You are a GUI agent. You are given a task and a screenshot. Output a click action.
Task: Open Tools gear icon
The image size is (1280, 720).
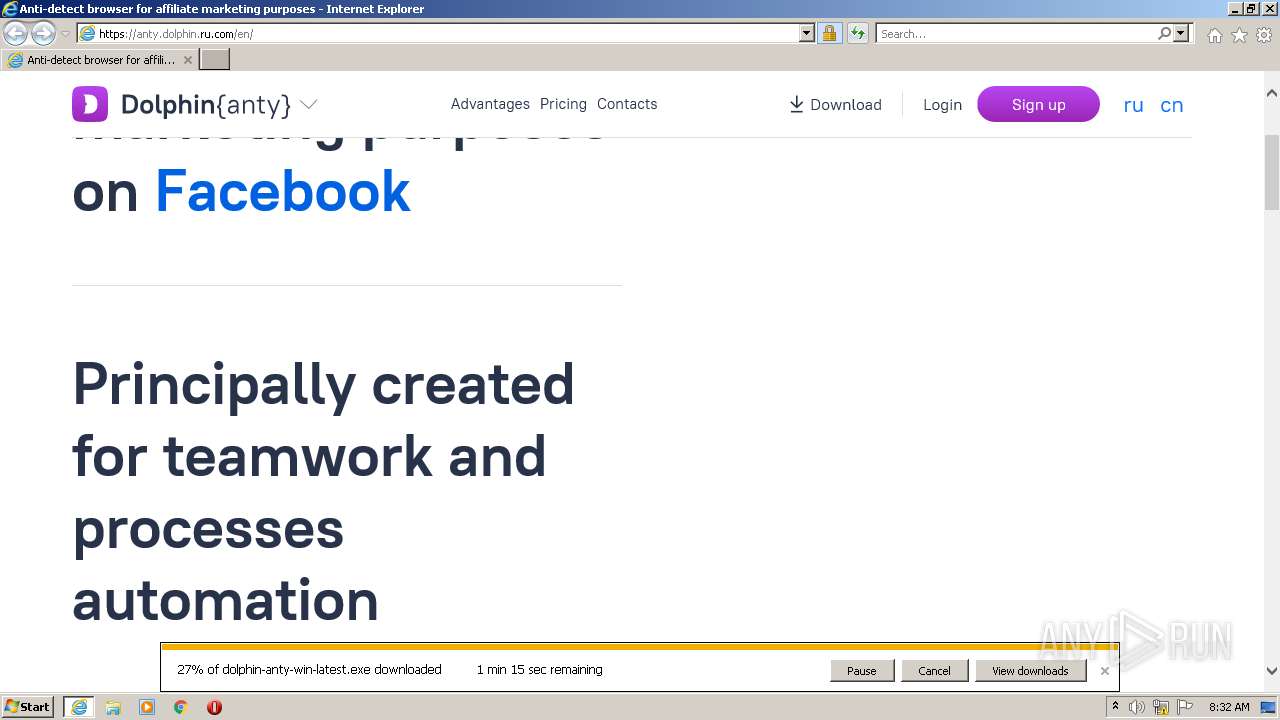[x=1264, y=35]
